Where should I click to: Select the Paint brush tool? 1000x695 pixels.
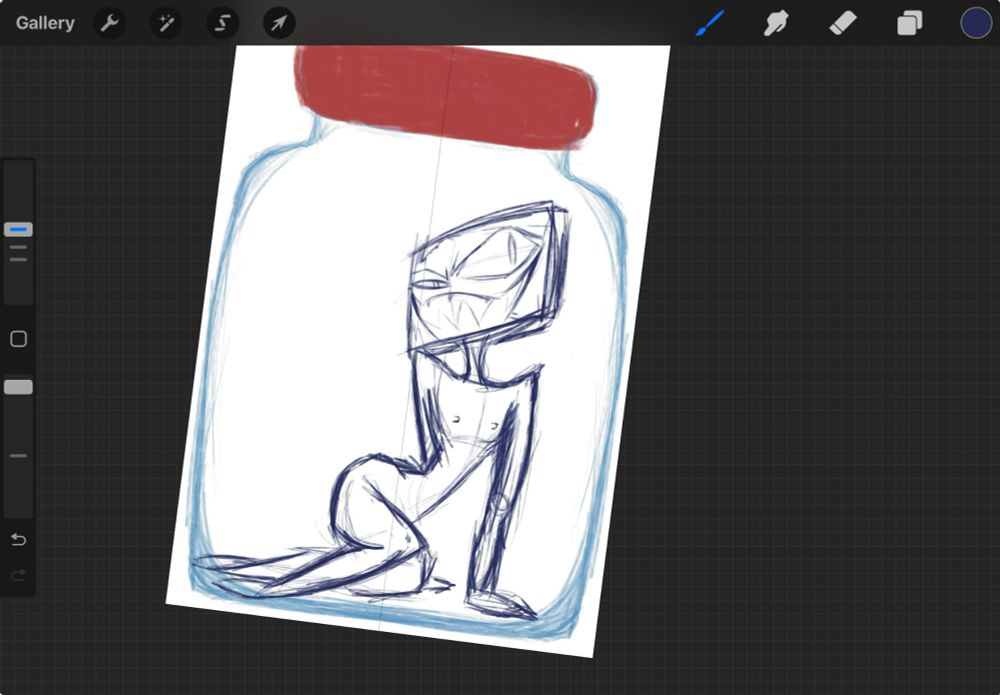[x=710, y=24]
